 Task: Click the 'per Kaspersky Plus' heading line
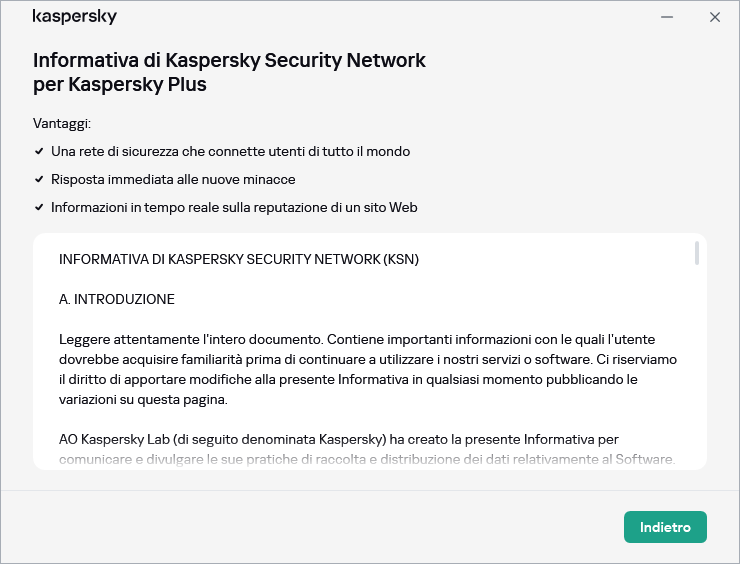pyautogui.click(x=120, y=84)
